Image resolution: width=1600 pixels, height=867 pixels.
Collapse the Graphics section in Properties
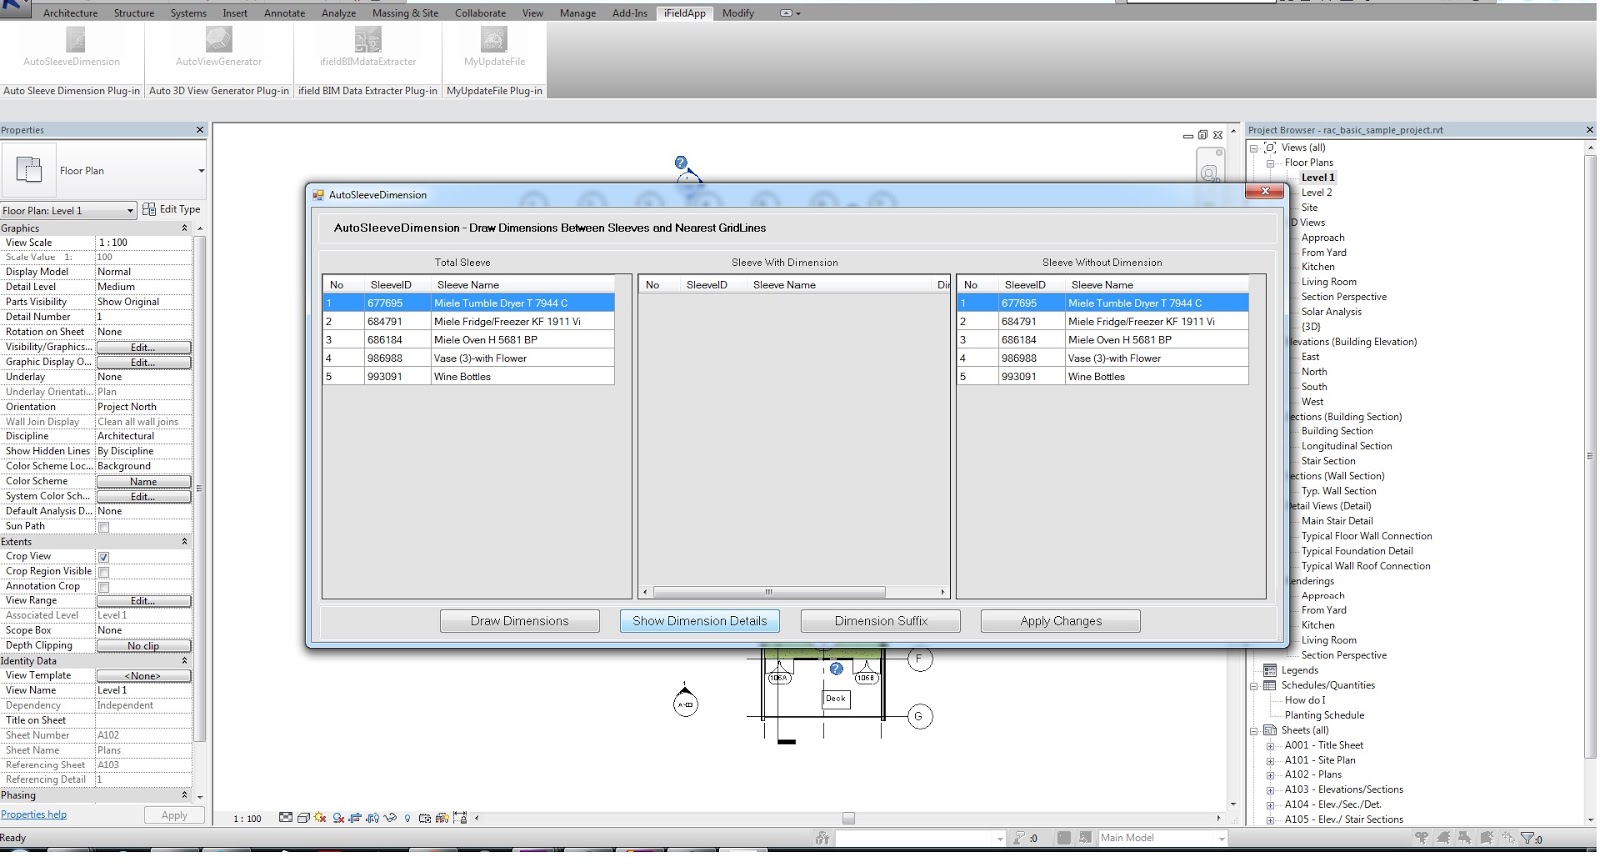point(184,228)
